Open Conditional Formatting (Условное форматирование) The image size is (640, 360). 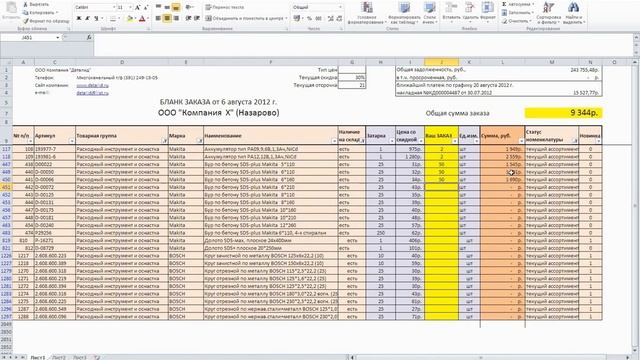pyautogui.click(x=367, y=13)
